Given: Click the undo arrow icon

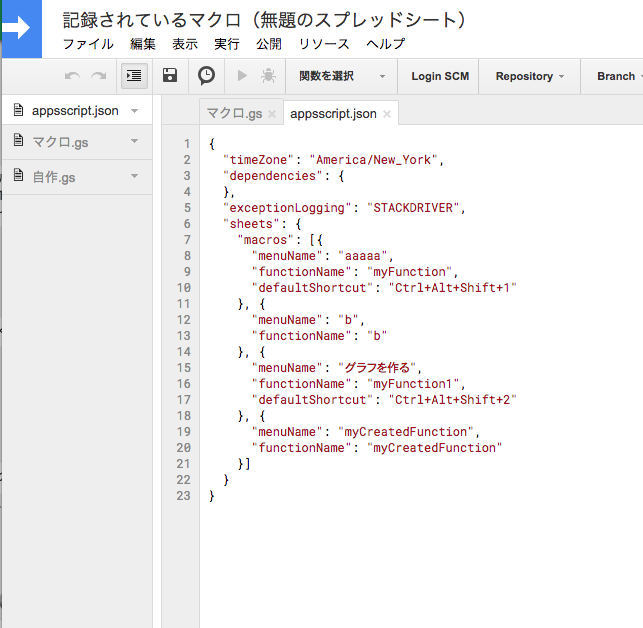Looking at the screenshot, I should 72,76.
